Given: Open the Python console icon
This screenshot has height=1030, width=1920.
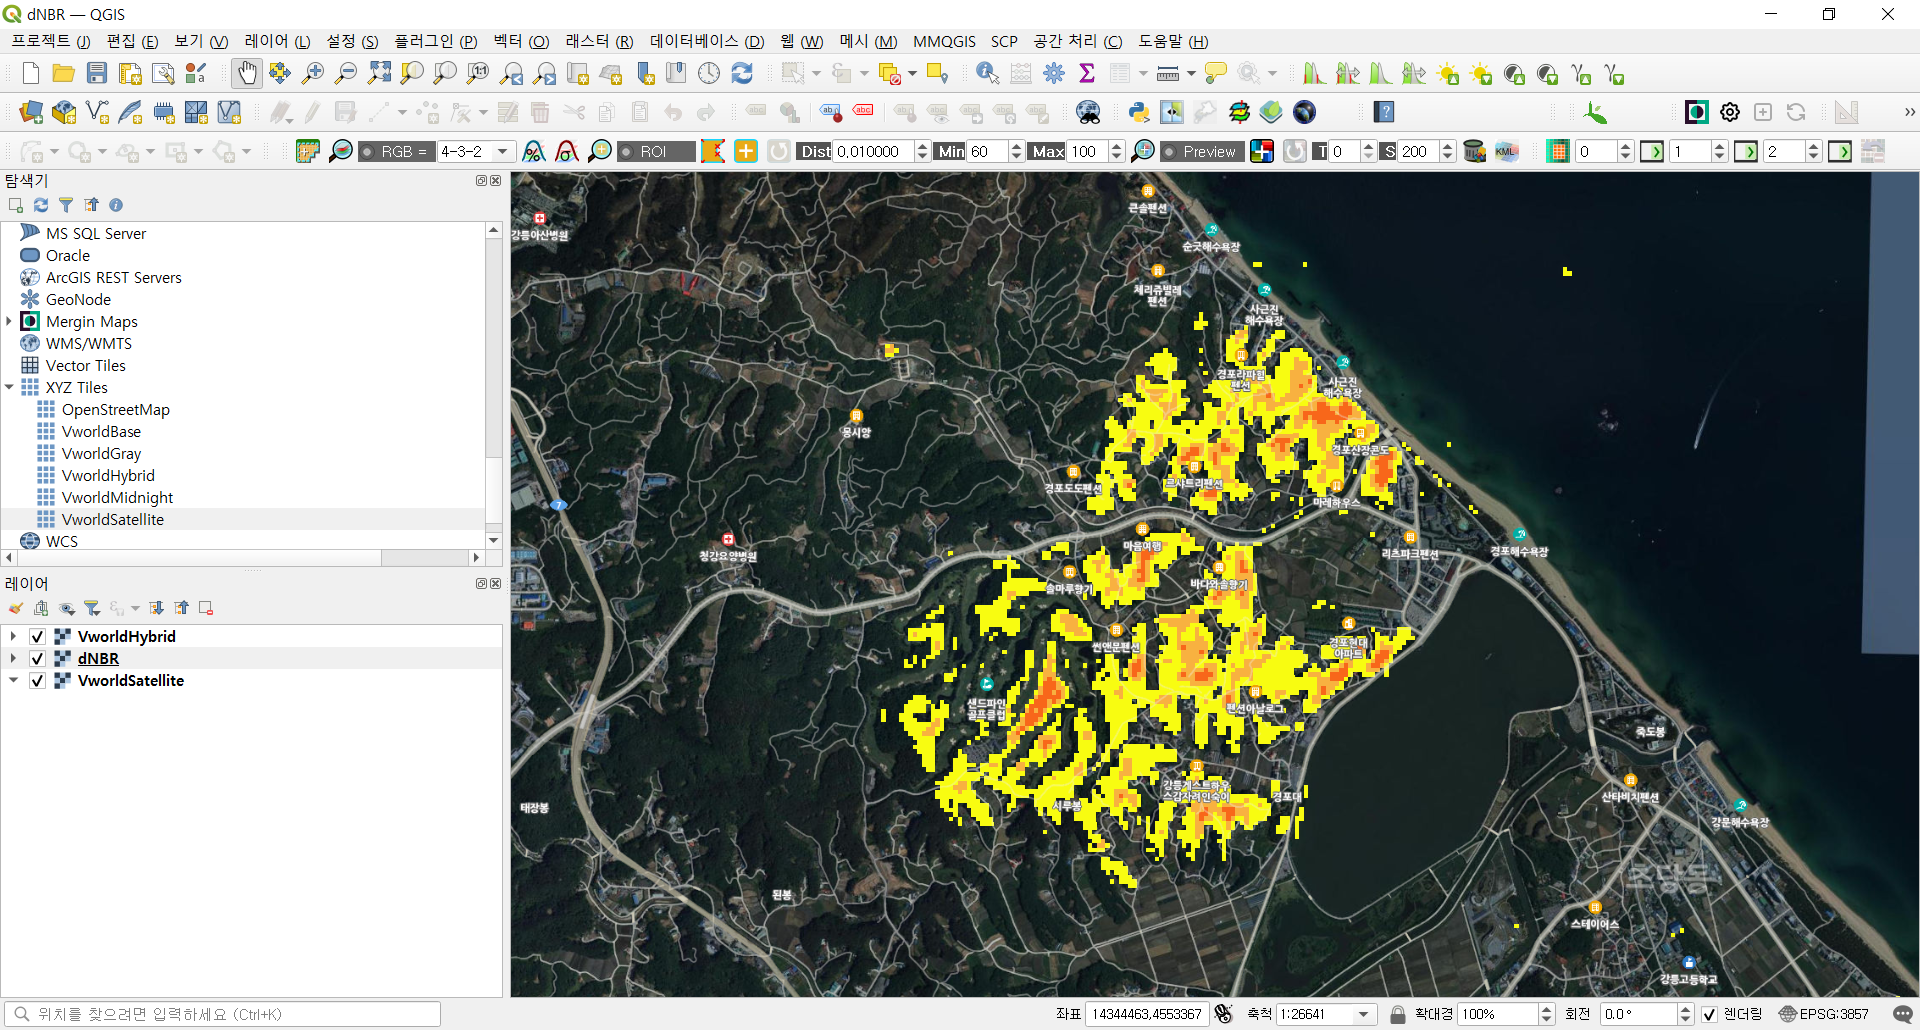Looking at the screenshot, I should 1138,112.
